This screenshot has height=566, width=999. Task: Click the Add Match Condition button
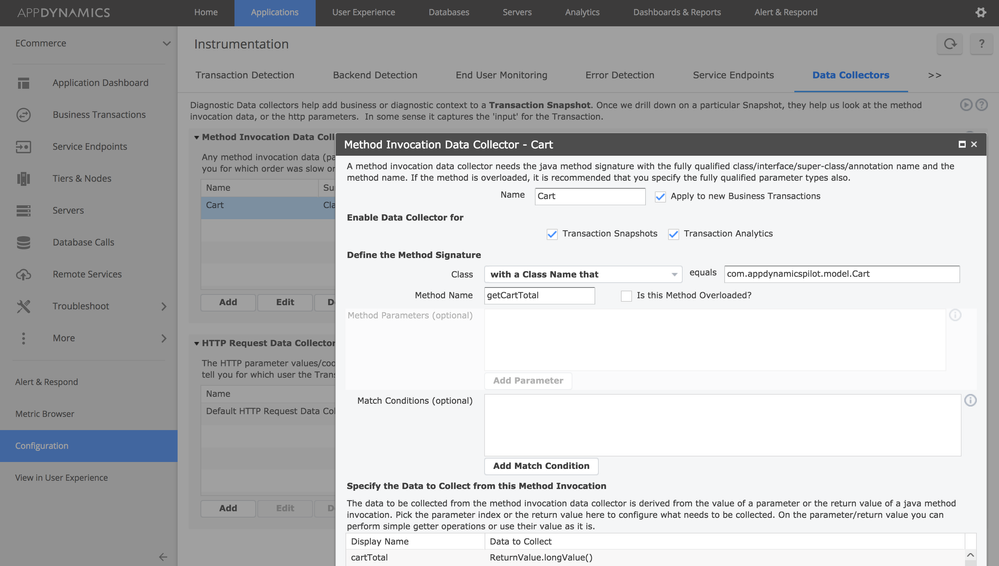pyautogui.click(x=541, y=466)
